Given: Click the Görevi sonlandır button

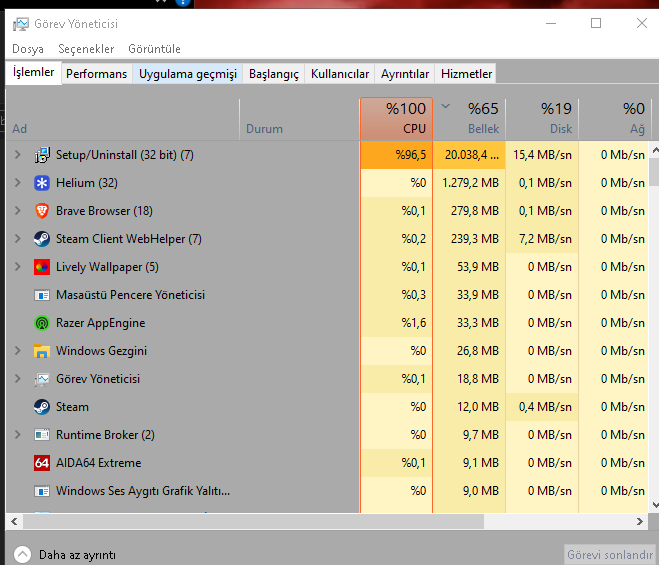Looking at the screenshot, I should point(610,555).
